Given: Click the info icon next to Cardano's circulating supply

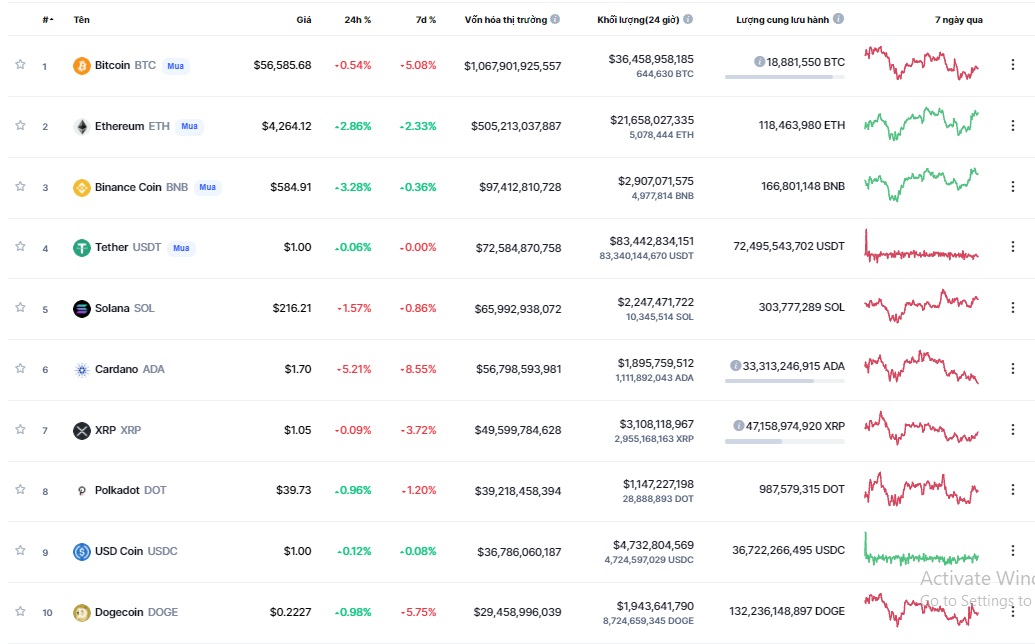Looking at the screenshot, I should coord(736,366).
